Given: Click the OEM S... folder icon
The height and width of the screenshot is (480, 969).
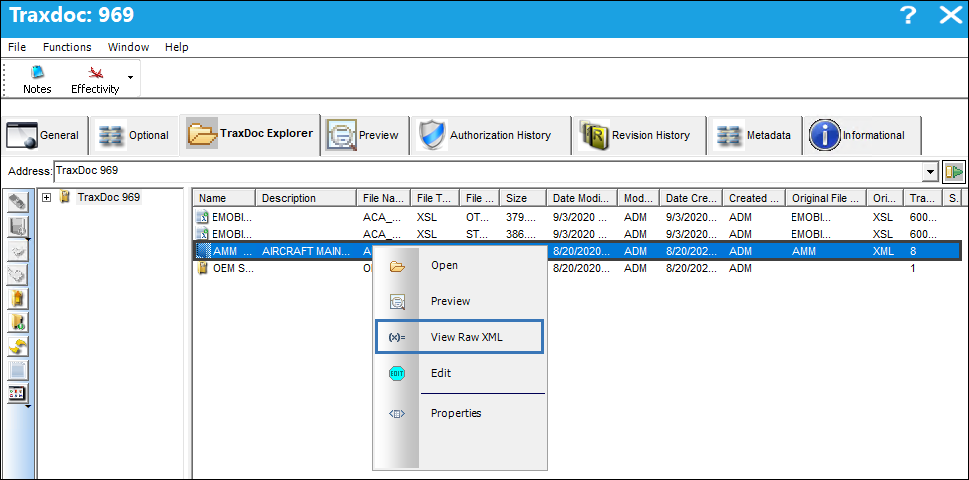Looking at the screenshot, I should click(x=203, y=269).
